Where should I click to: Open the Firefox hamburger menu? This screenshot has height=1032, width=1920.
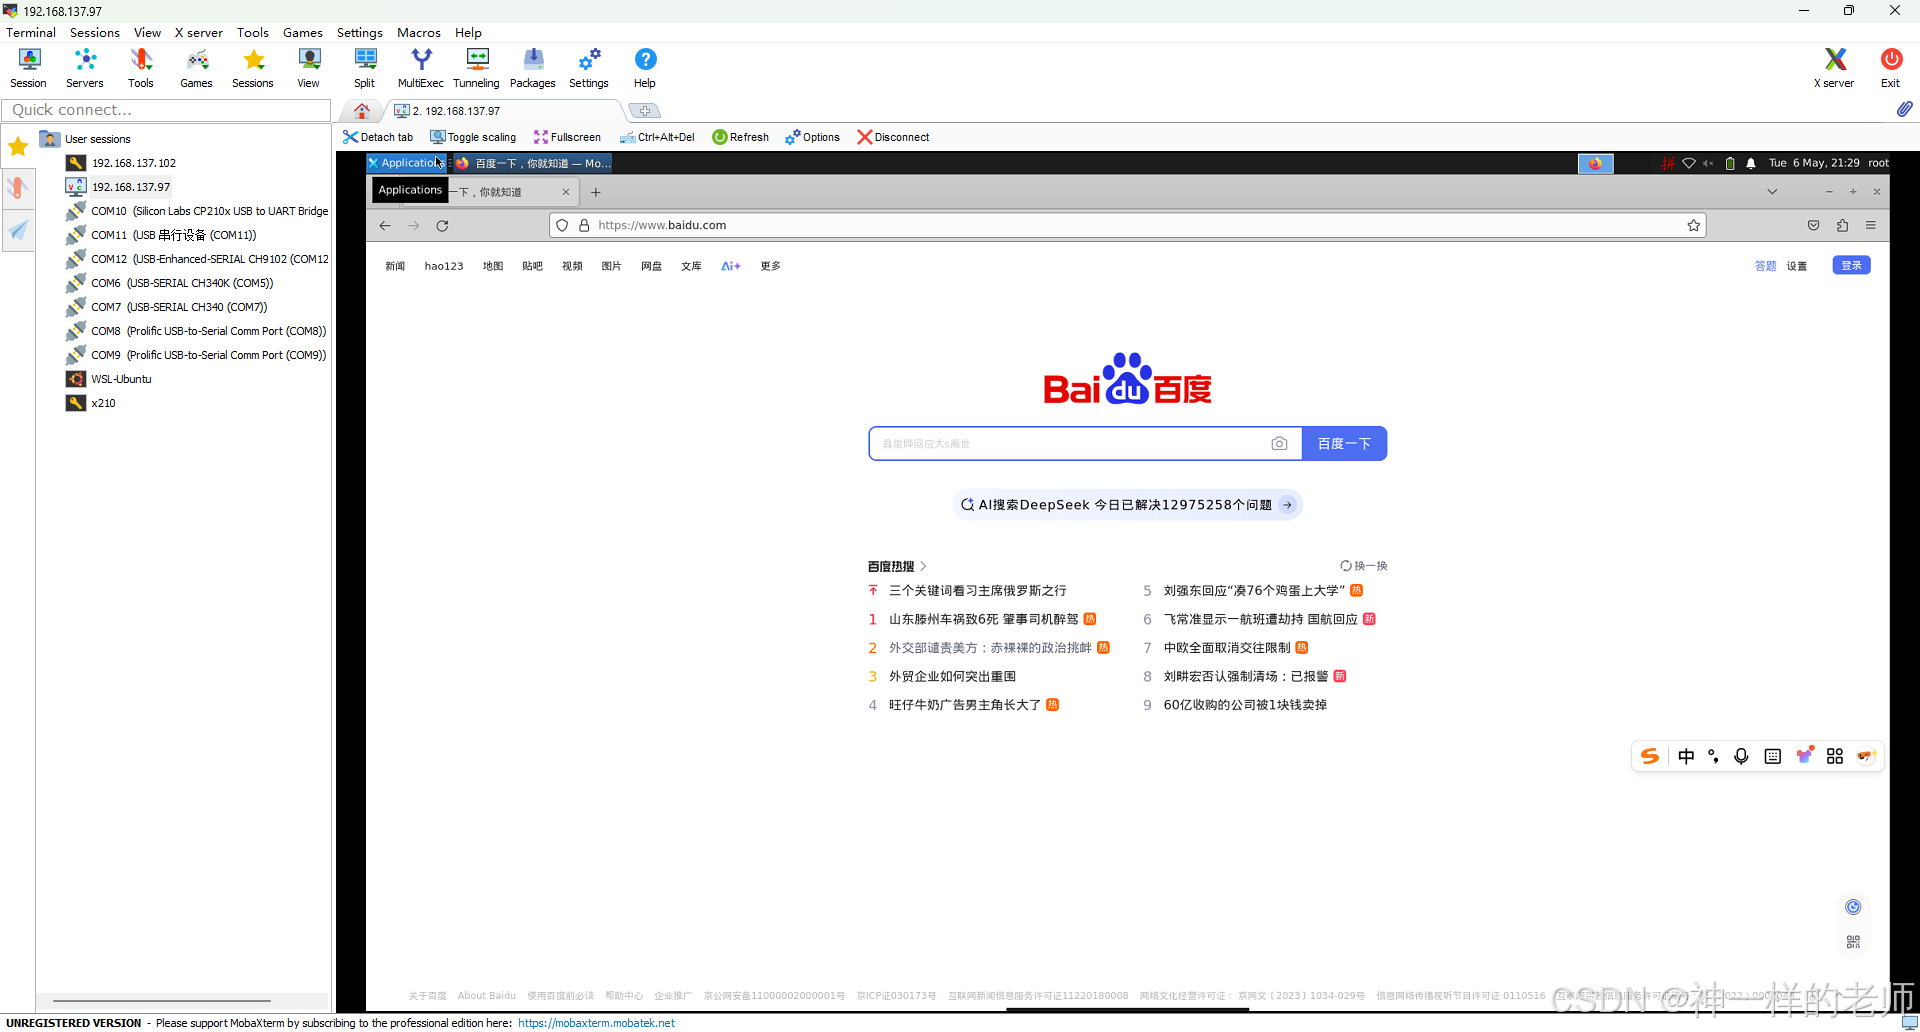(1871, 226)
